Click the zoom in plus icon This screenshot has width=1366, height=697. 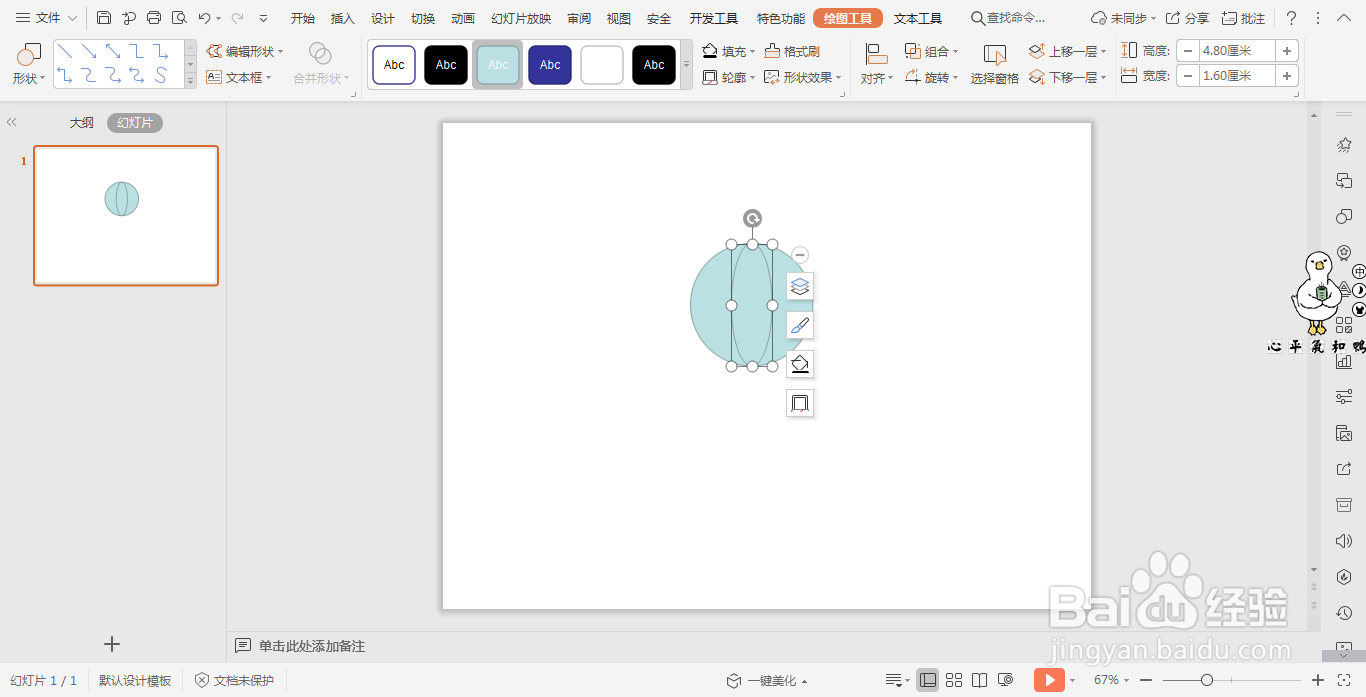[1318, 680]
